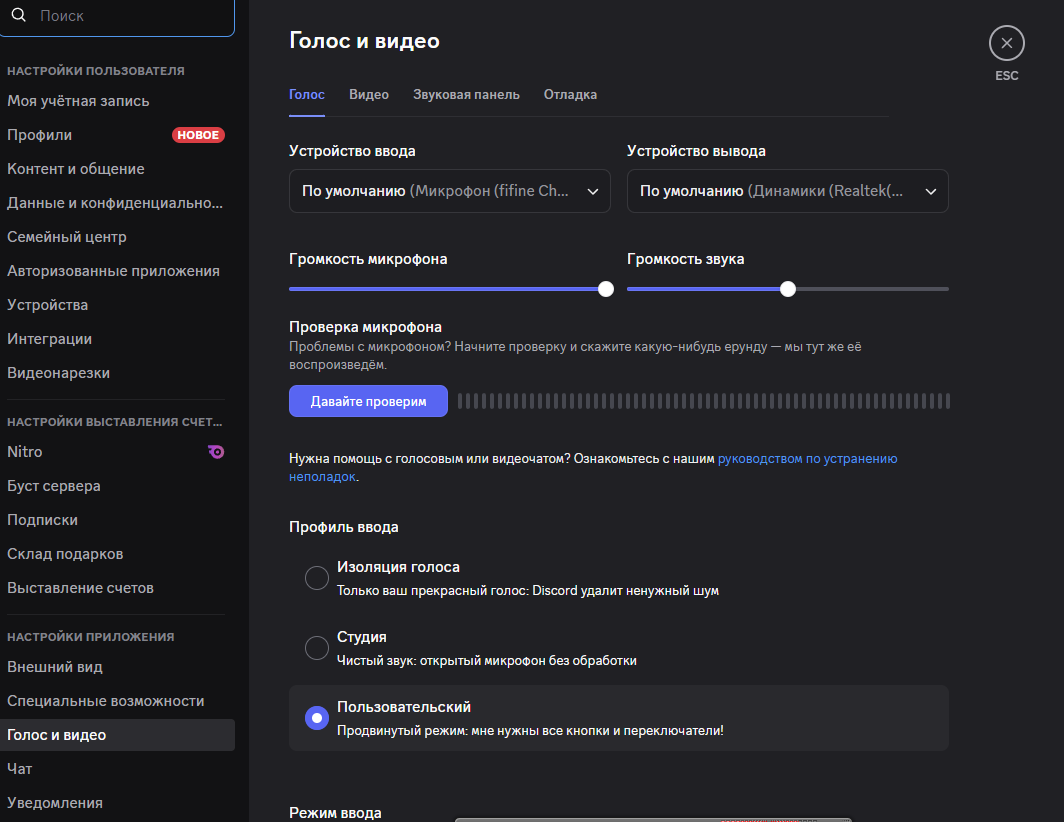Open Данные и конфиденциальность settings
The width and height of the screenshot is (1064, 822).
117,203
